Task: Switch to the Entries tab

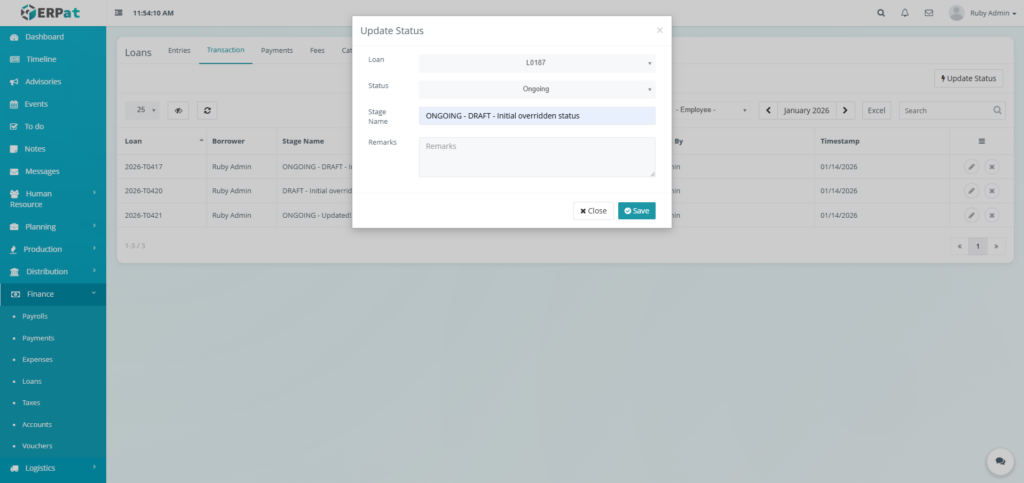Action: tap(179, 49)
